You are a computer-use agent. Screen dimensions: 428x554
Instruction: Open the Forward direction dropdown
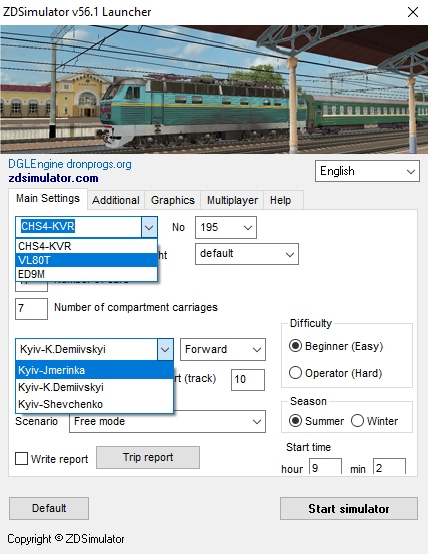click(x=223, y=349)
